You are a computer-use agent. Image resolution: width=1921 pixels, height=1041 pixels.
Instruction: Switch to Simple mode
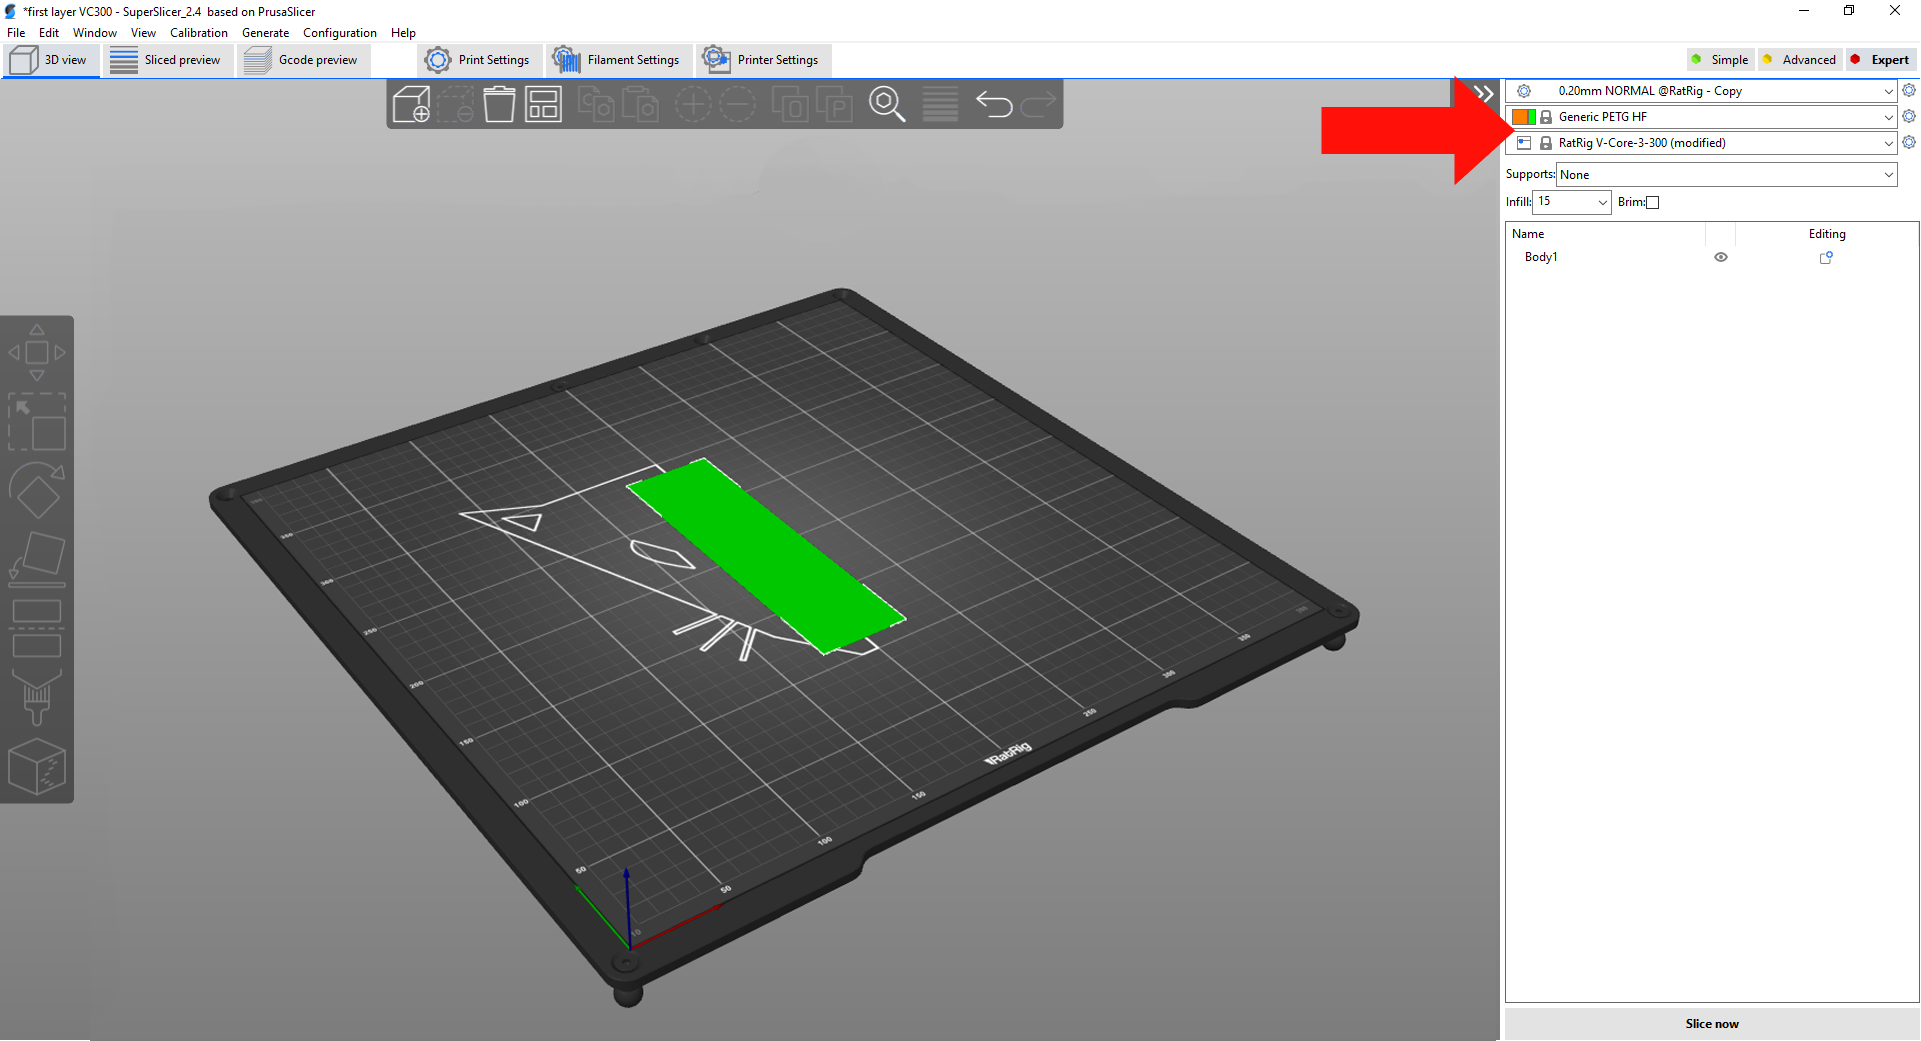point(1721,60)
